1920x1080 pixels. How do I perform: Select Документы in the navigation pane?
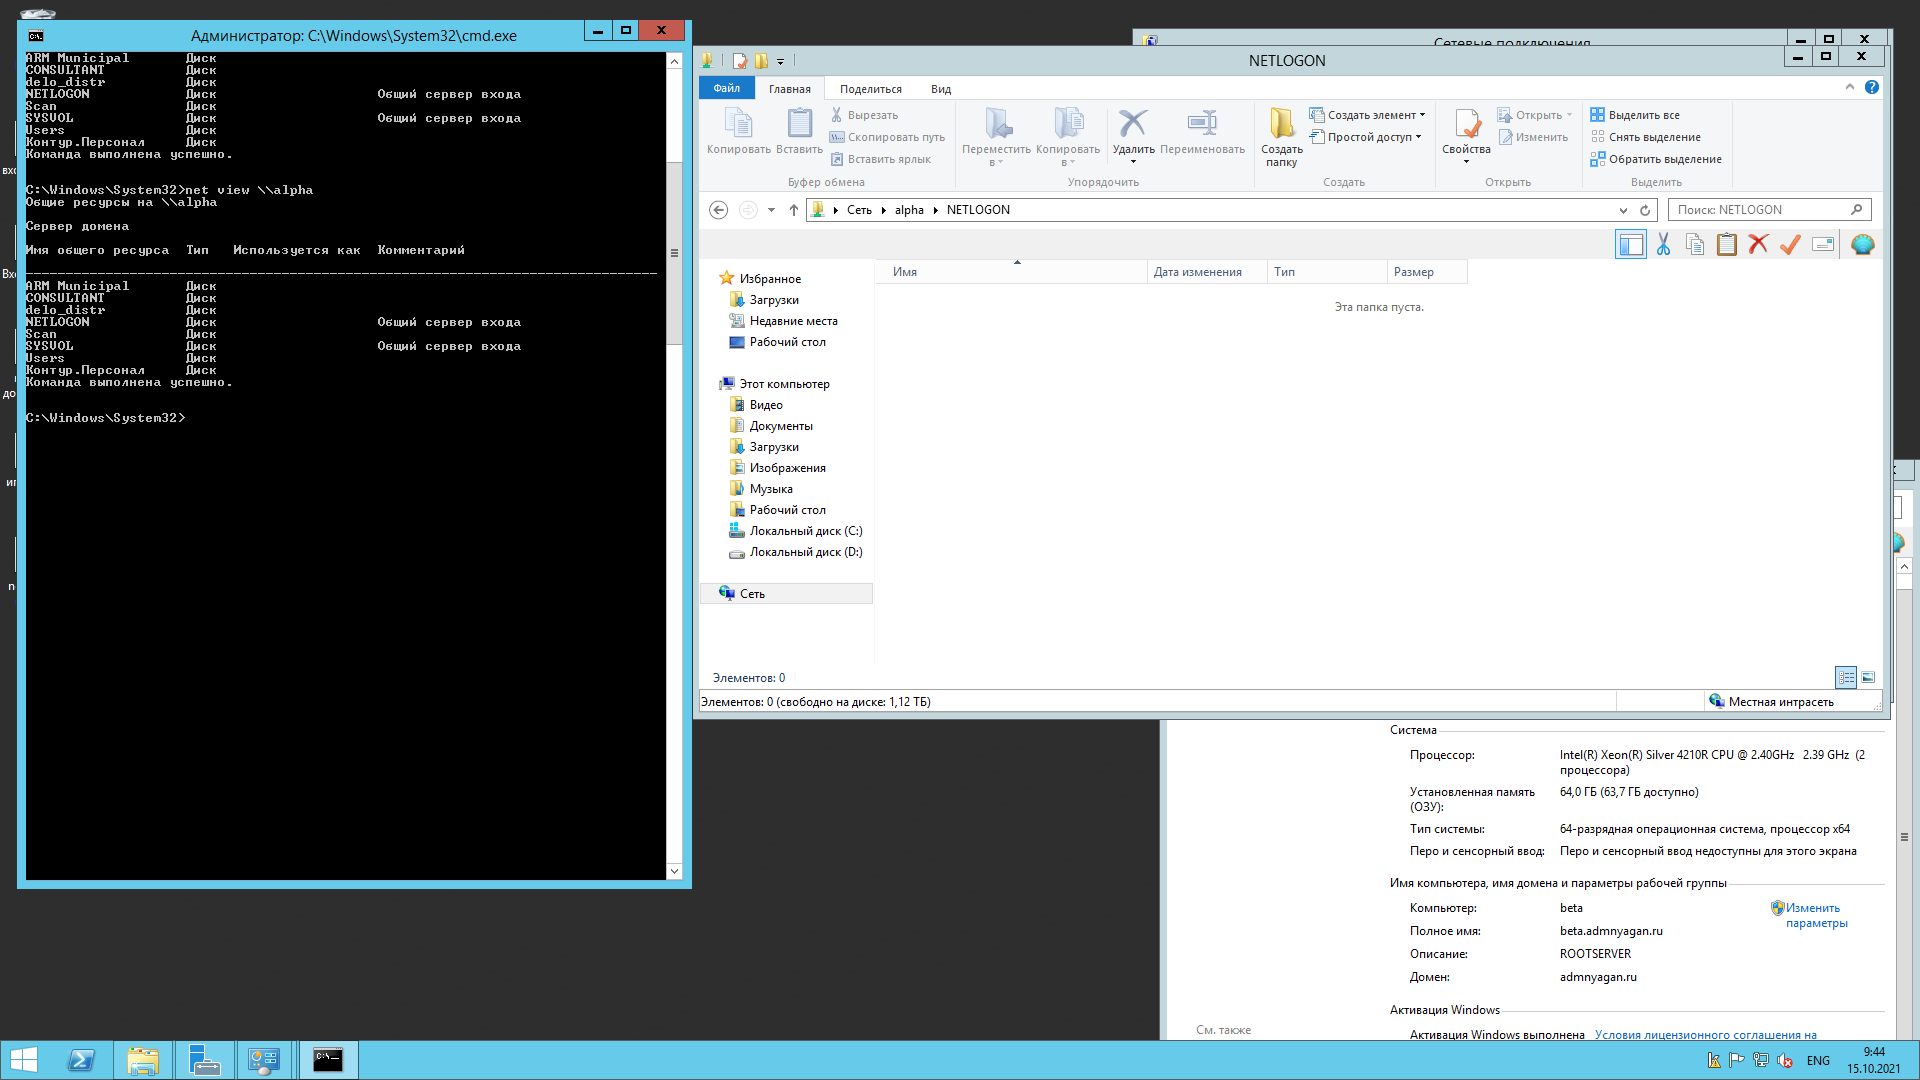point(770,426)
